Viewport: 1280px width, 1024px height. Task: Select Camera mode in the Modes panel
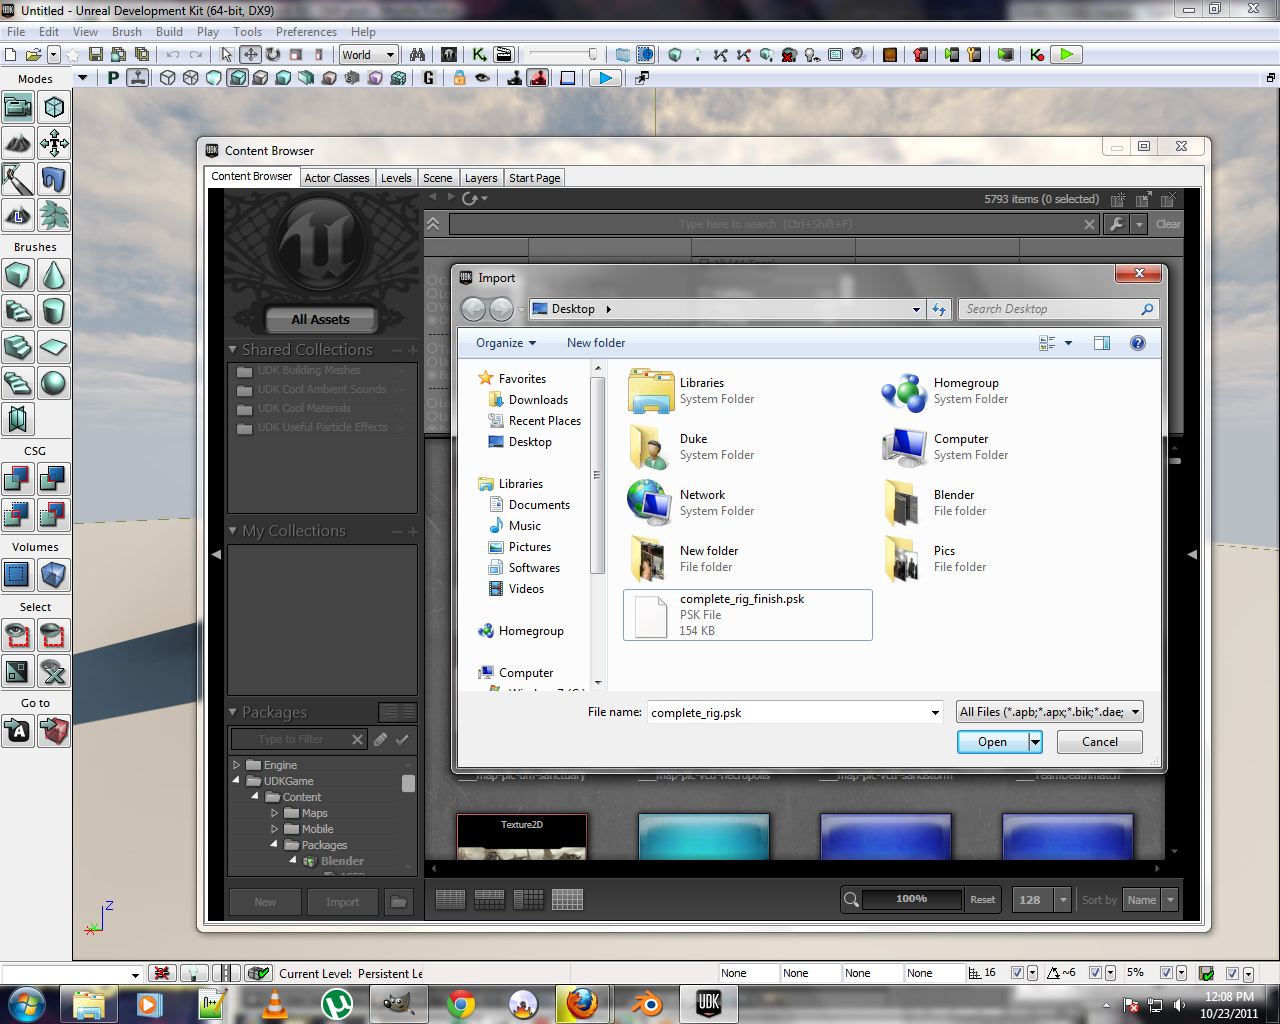18,107
